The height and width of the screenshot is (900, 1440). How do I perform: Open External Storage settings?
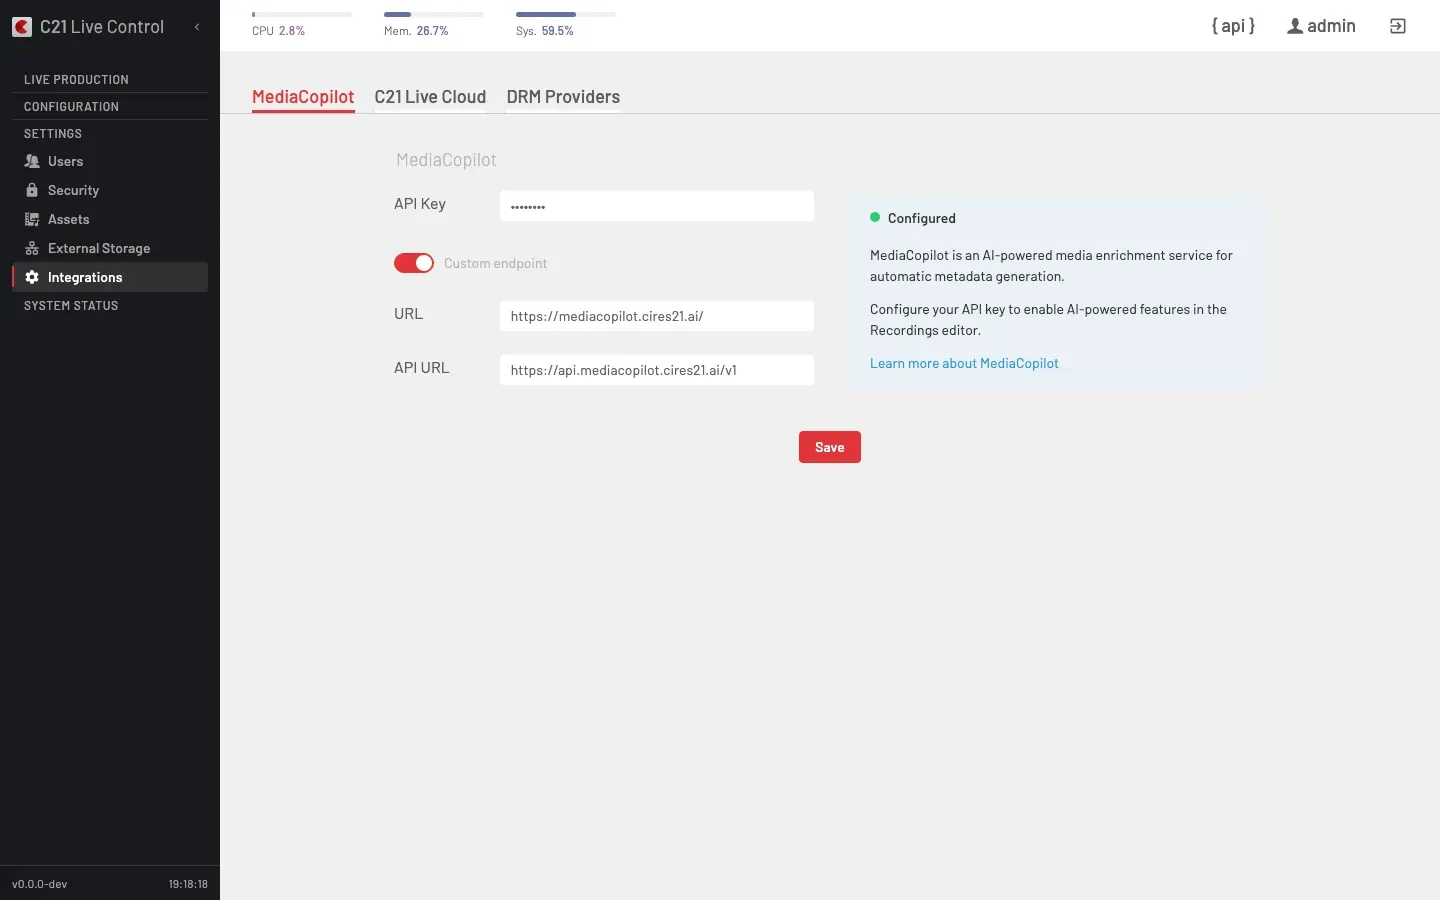pos(110,248)
